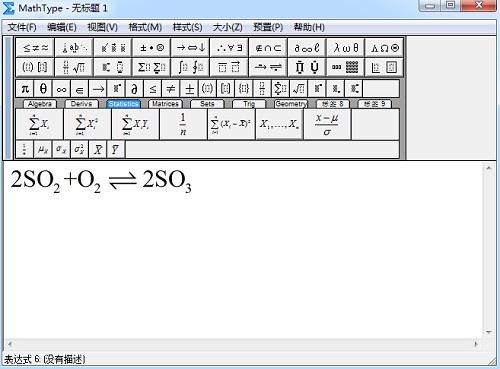Open the 格式(M) menu
The width and height of the screenshot is (500, 369).
(145, 27)
